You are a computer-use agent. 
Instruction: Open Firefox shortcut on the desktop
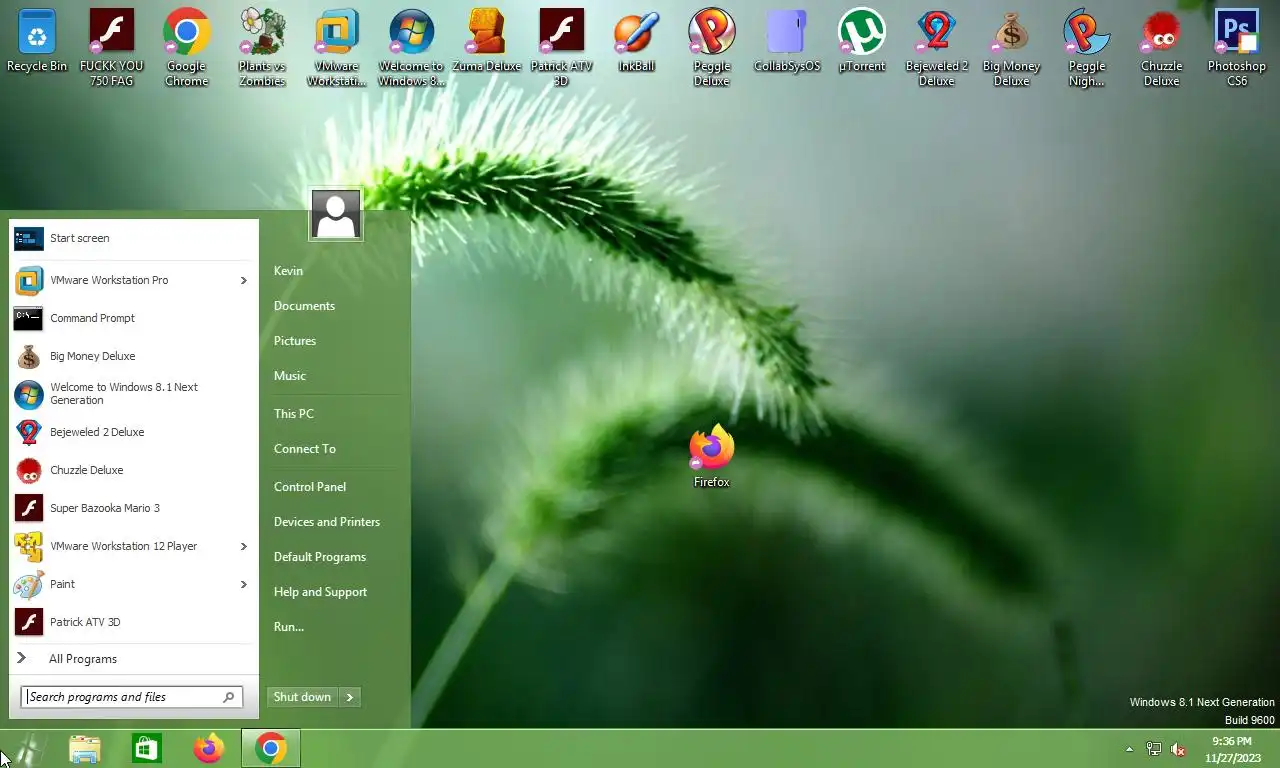tap(712, 457)
